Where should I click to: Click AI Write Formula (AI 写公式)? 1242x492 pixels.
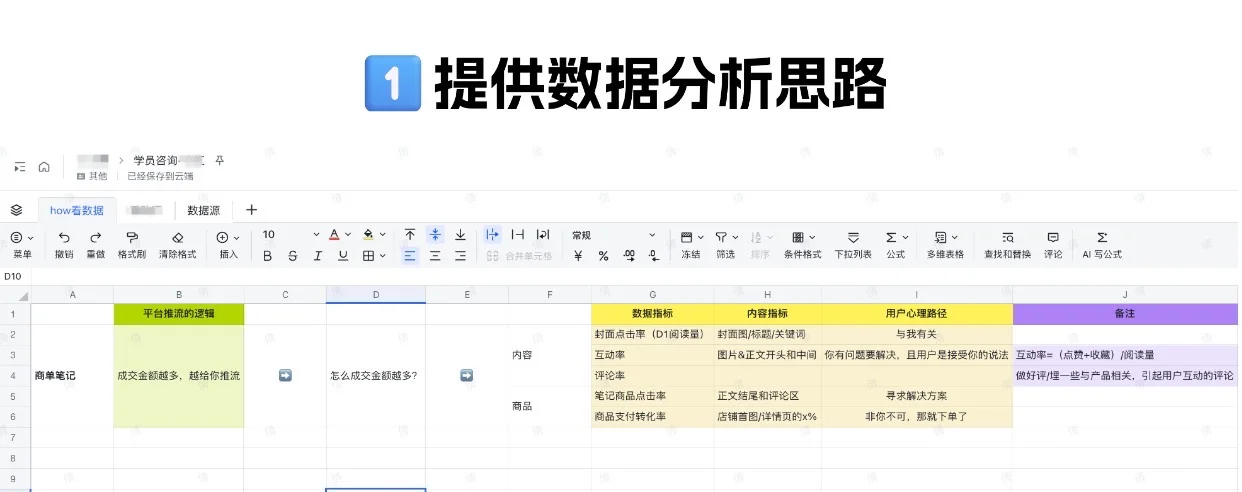pos(1102,244)
